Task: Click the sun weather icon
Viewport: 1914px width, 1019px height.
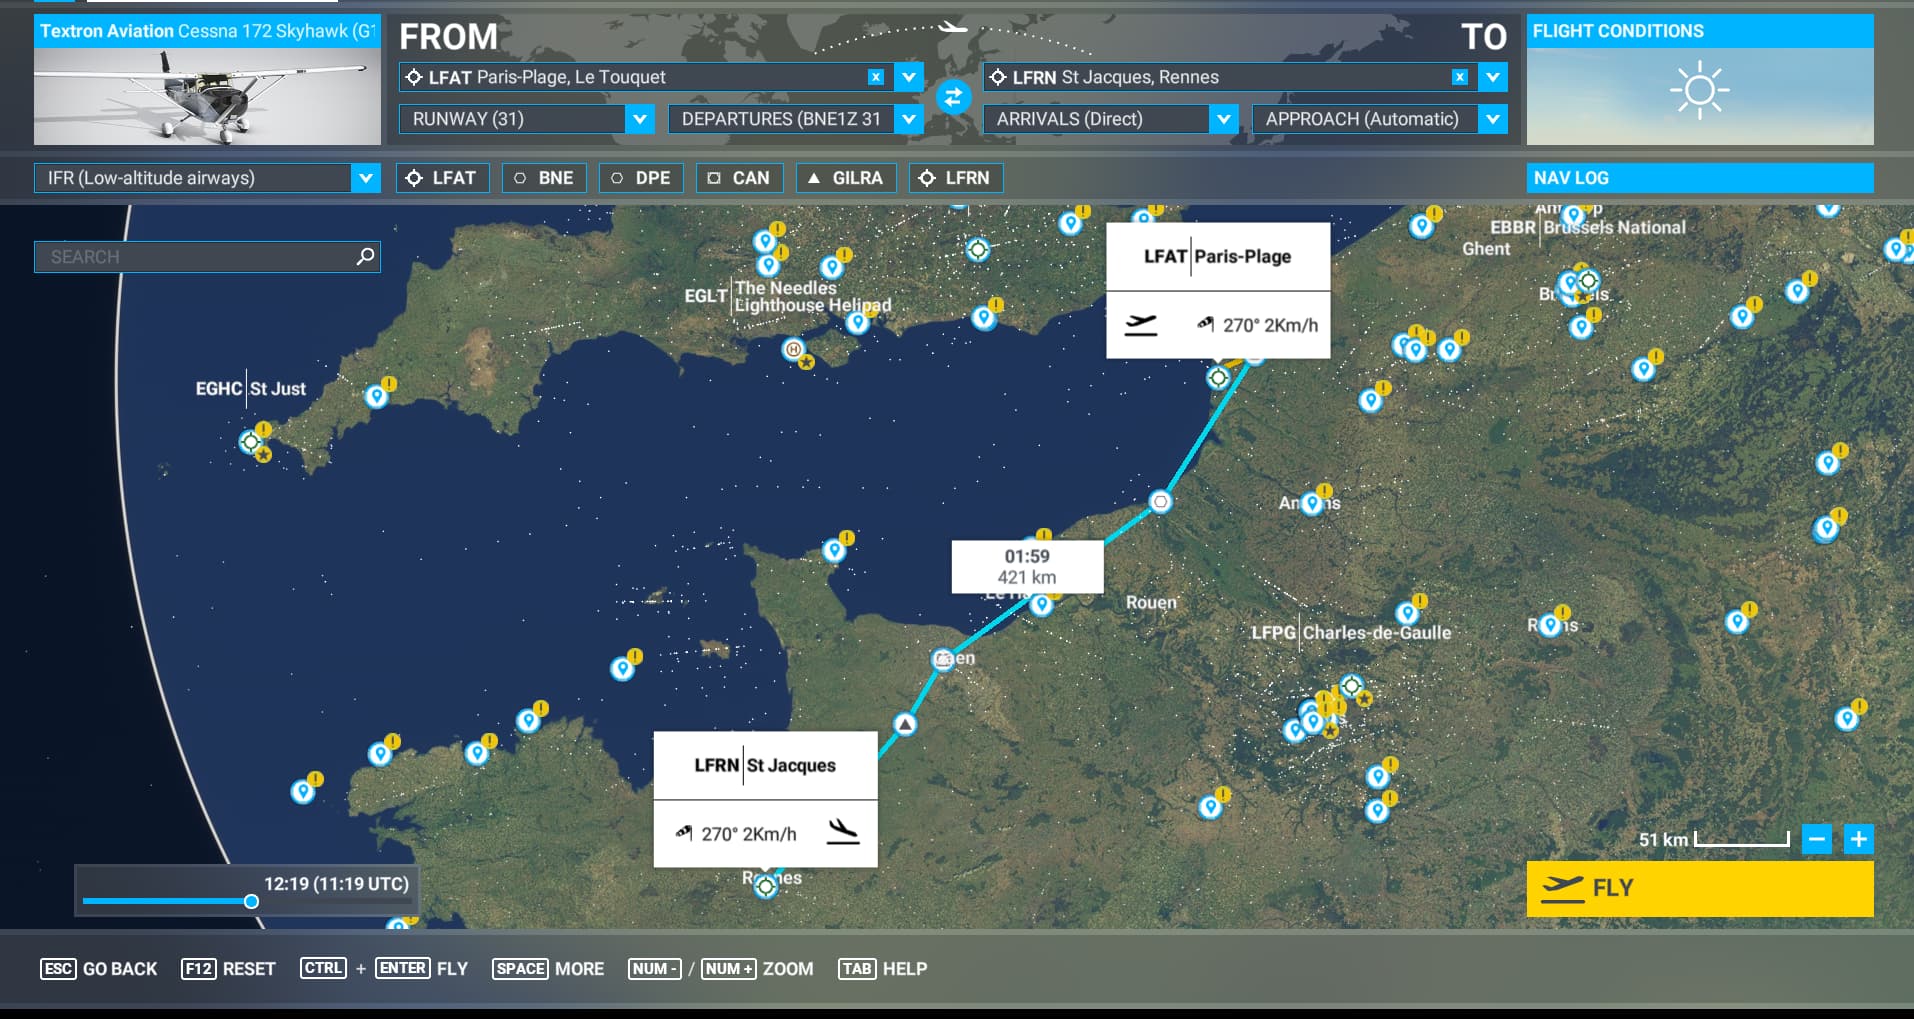Action: point(1699,91)
